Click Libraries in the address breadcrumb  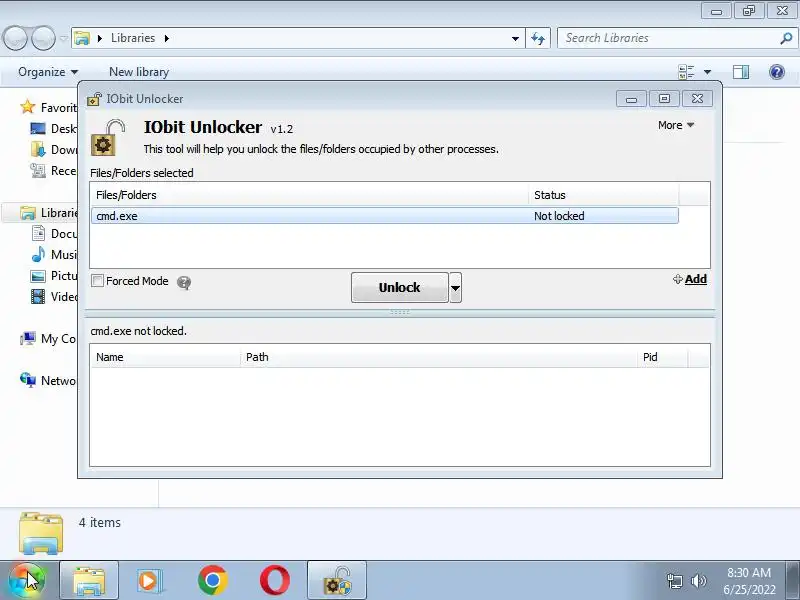click(133, 38)
